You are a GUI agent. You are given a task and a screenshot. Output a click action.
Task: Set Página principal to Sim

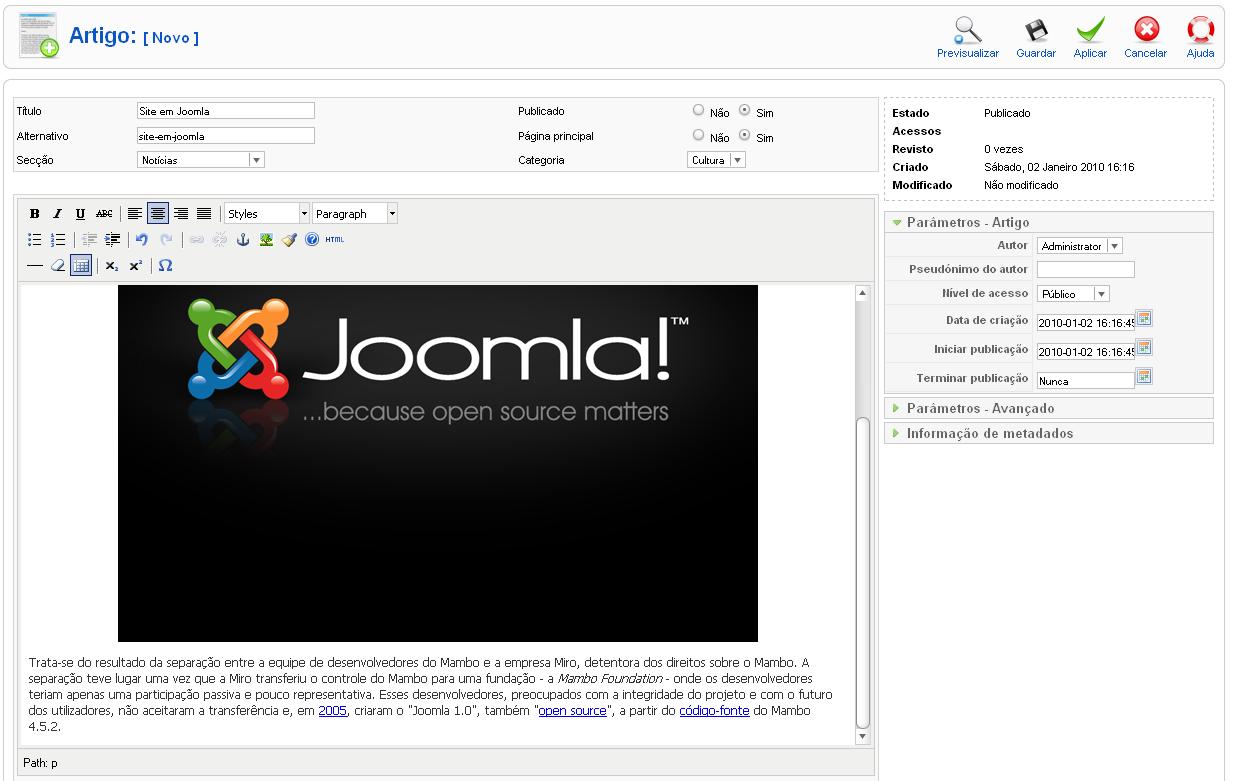pos(745,136)
